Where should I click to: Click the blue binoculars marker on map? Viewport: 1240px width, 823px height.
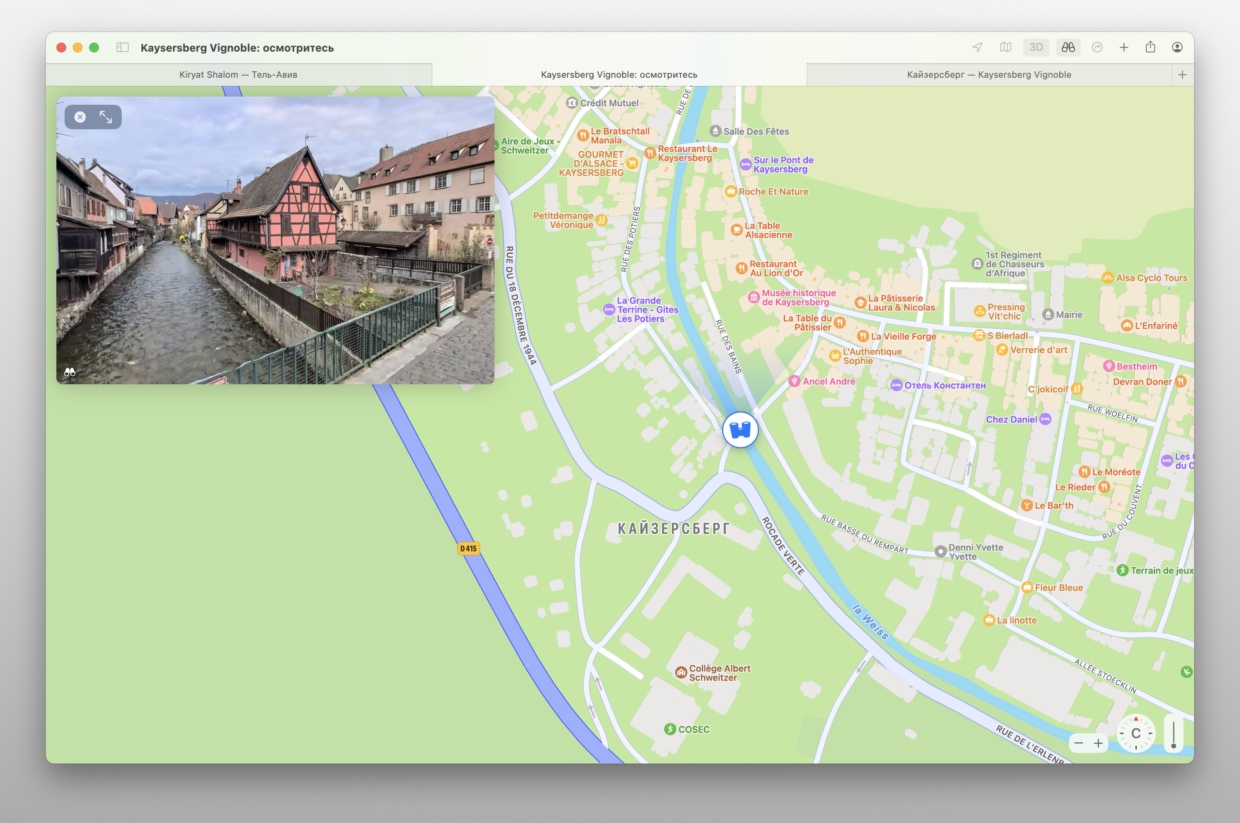coord(740,430)
